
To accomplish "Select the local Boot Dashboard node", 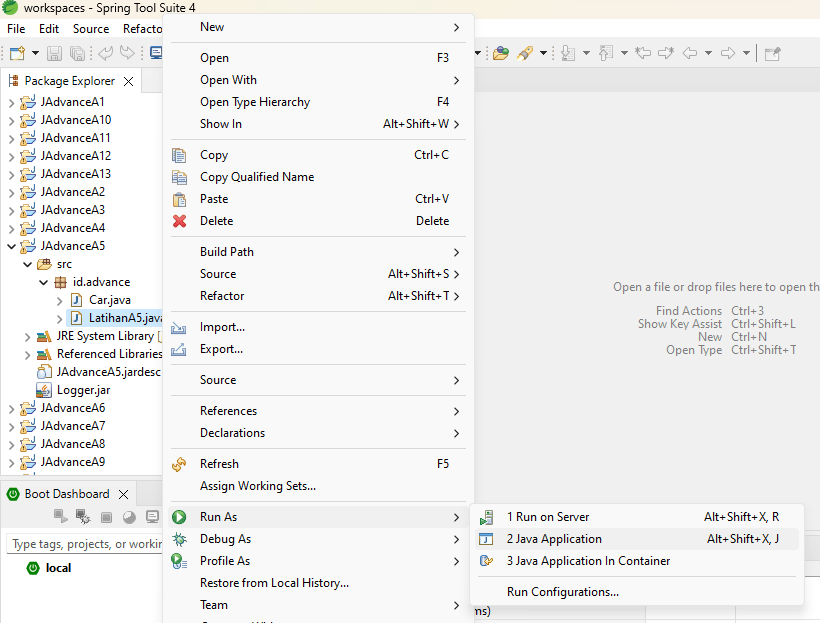I will (x=49, y=568).
